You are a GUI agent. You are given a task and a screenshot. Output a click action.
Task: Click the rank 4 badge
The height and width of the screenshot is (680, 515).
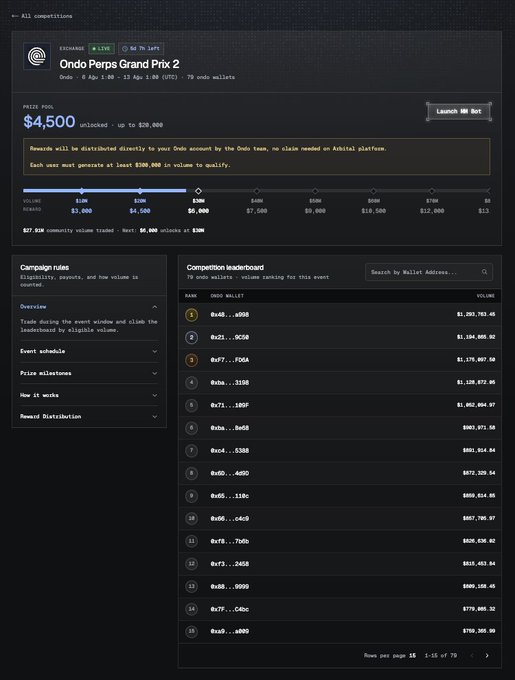click(x=191, y=382)
